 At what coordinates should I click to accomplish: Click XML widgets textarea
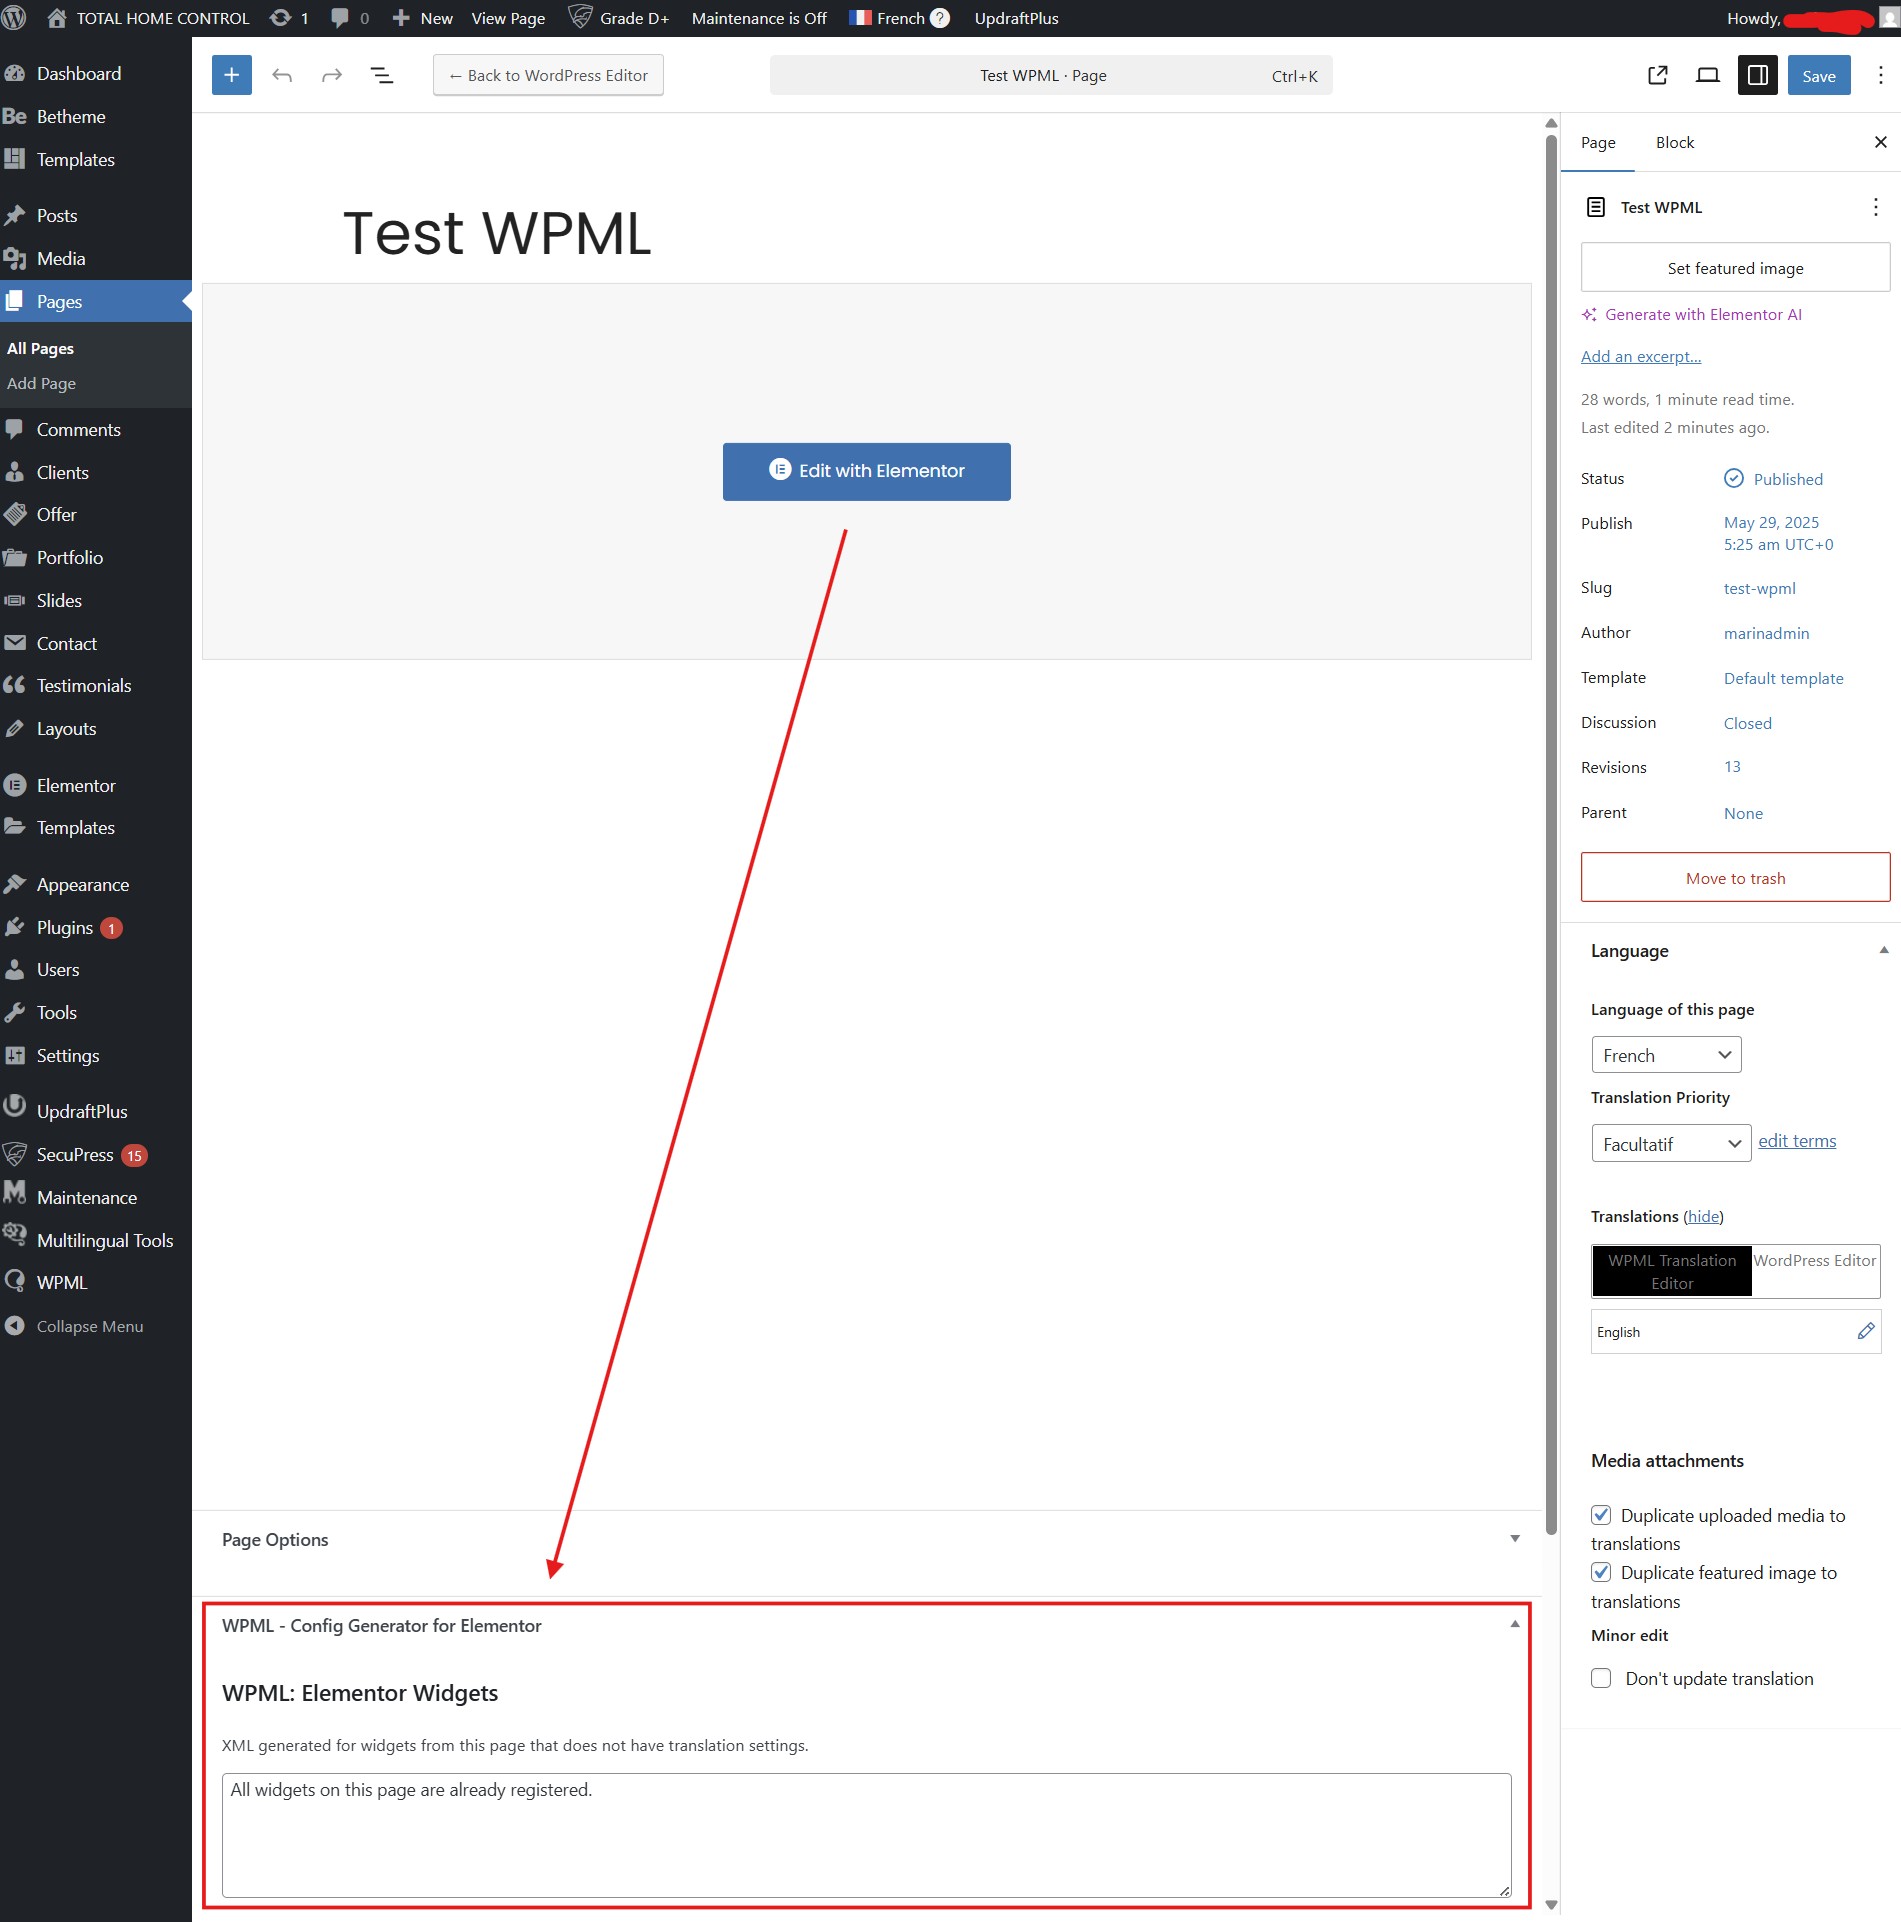point(866,1834)
